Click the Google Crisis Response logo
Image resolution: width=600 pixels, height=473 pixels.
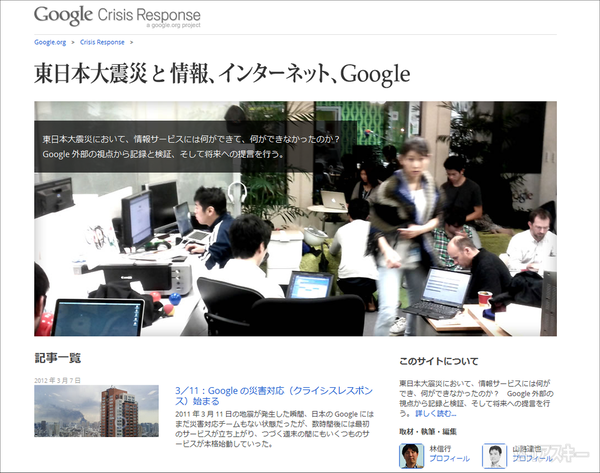click(117, 16)
